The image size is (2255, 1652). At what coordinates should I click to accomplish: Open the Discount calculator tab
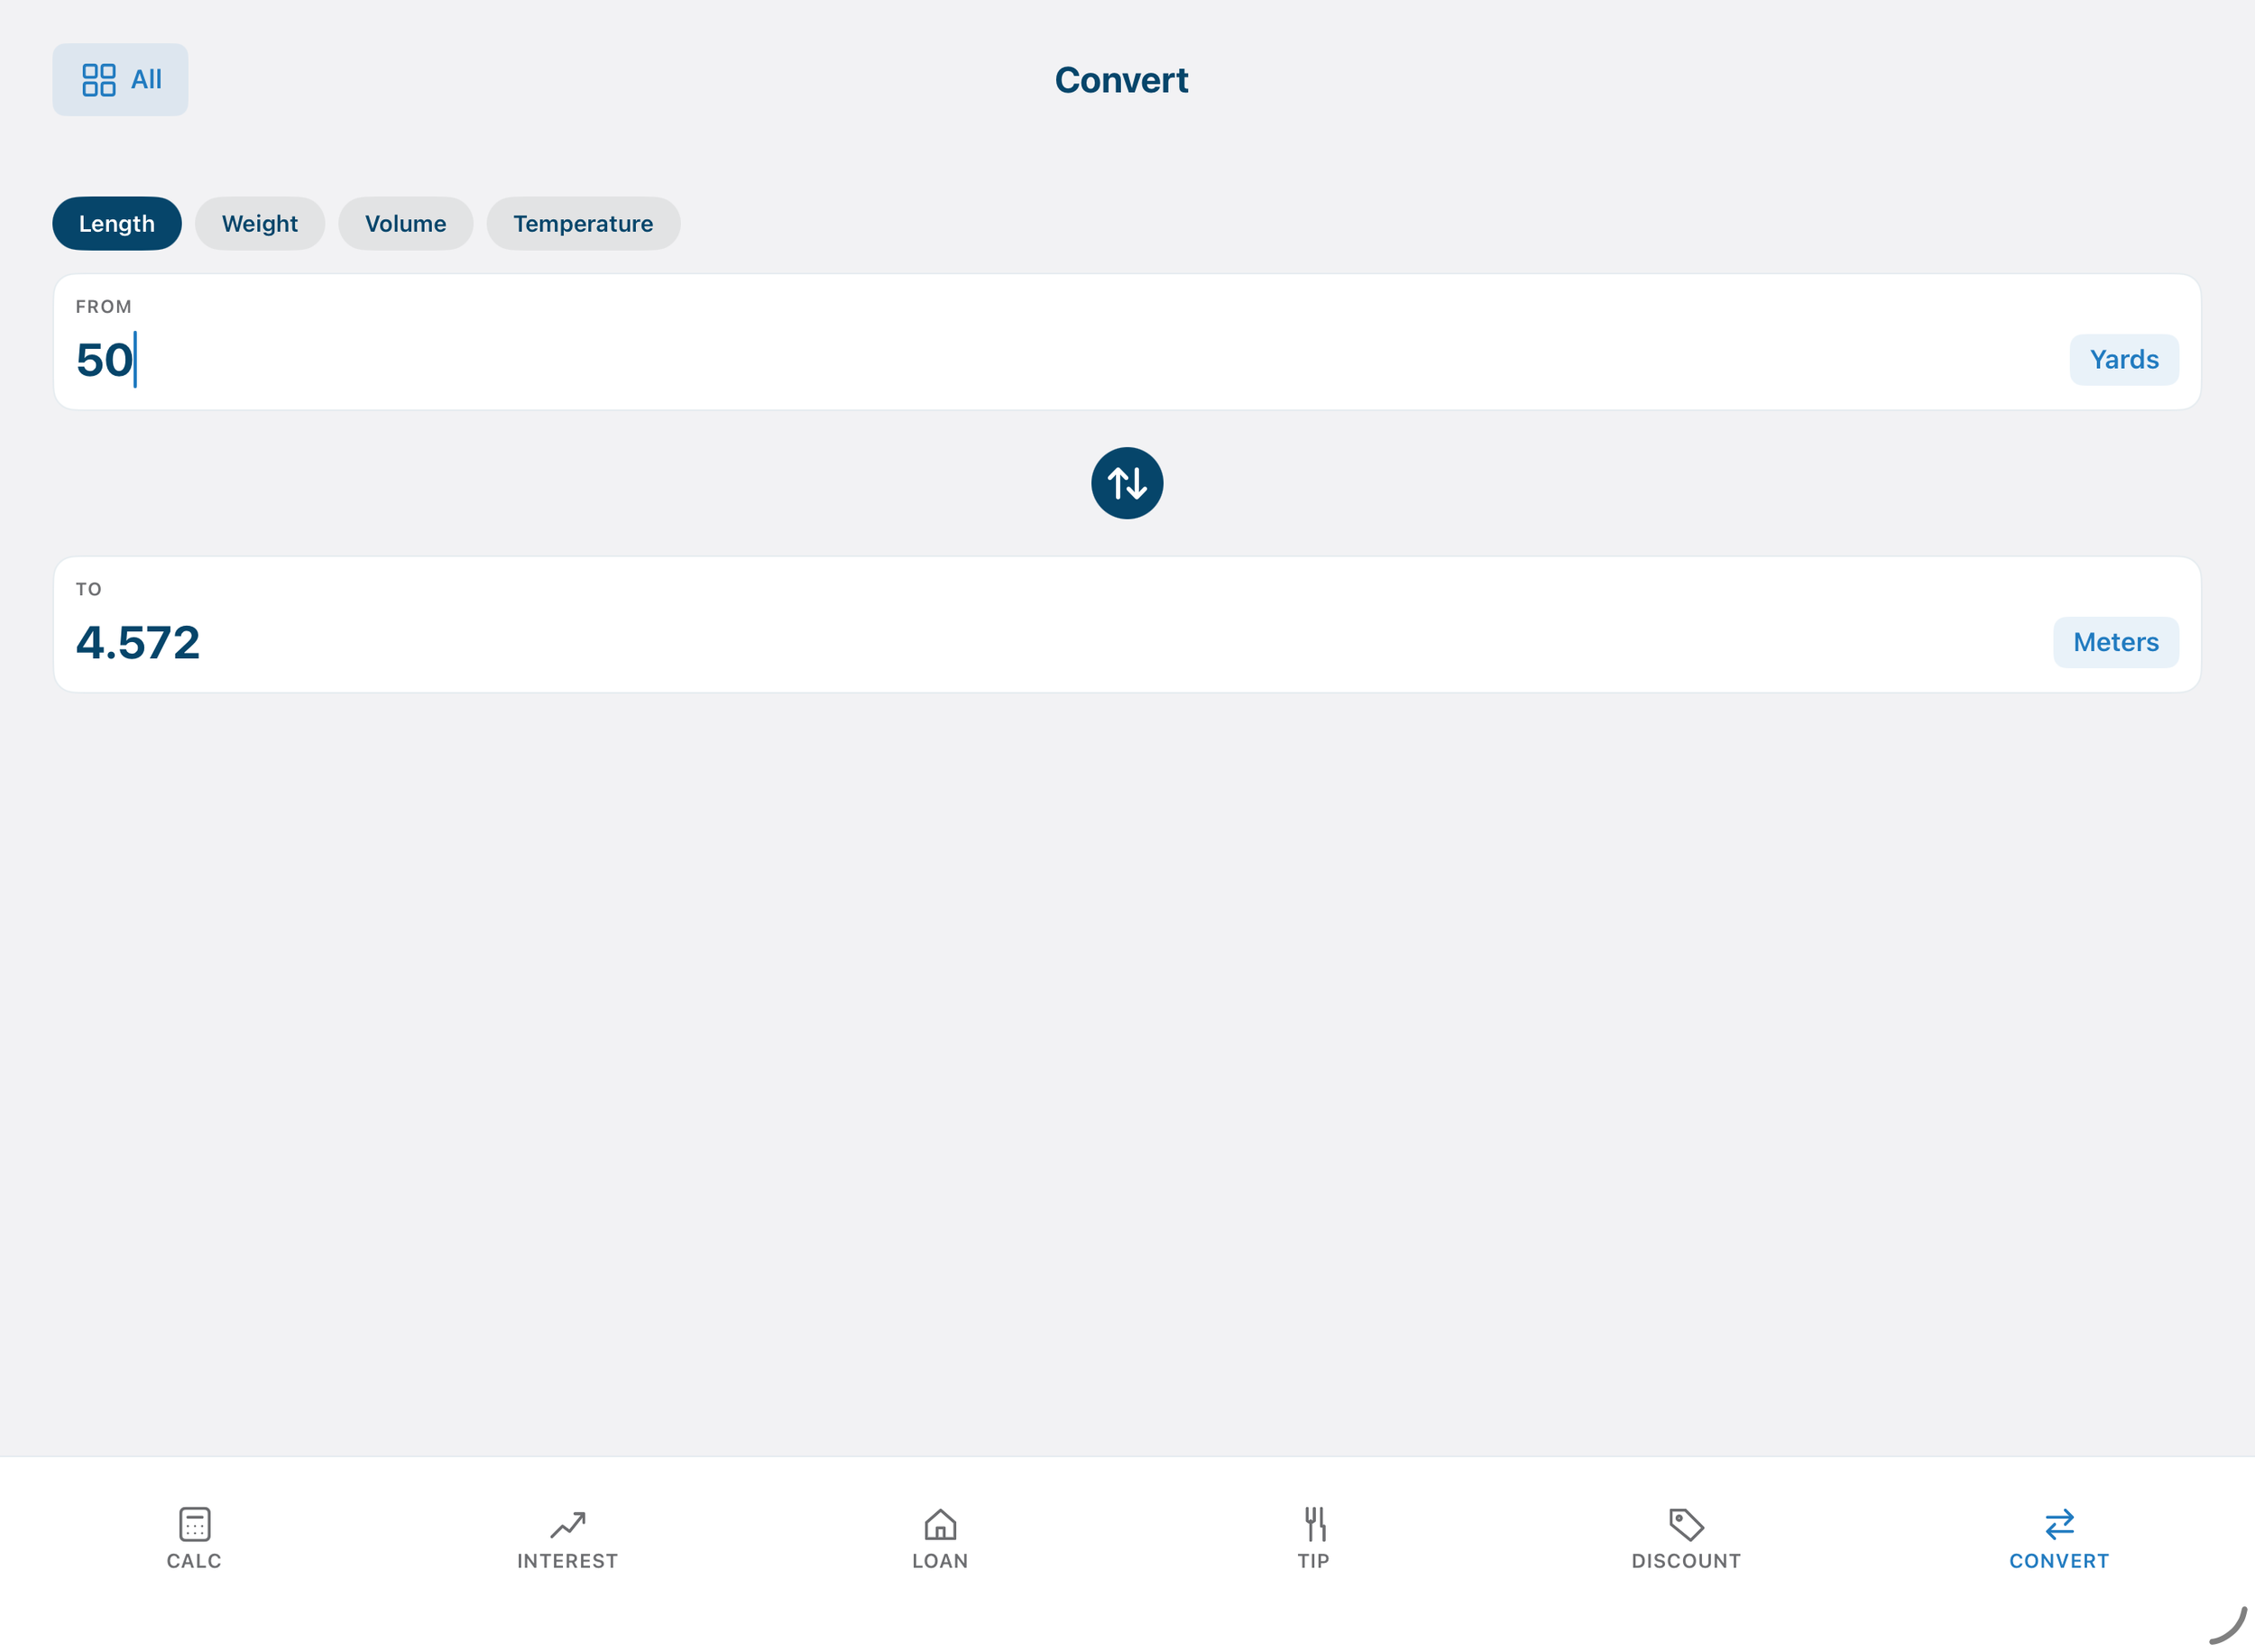1686,1539
